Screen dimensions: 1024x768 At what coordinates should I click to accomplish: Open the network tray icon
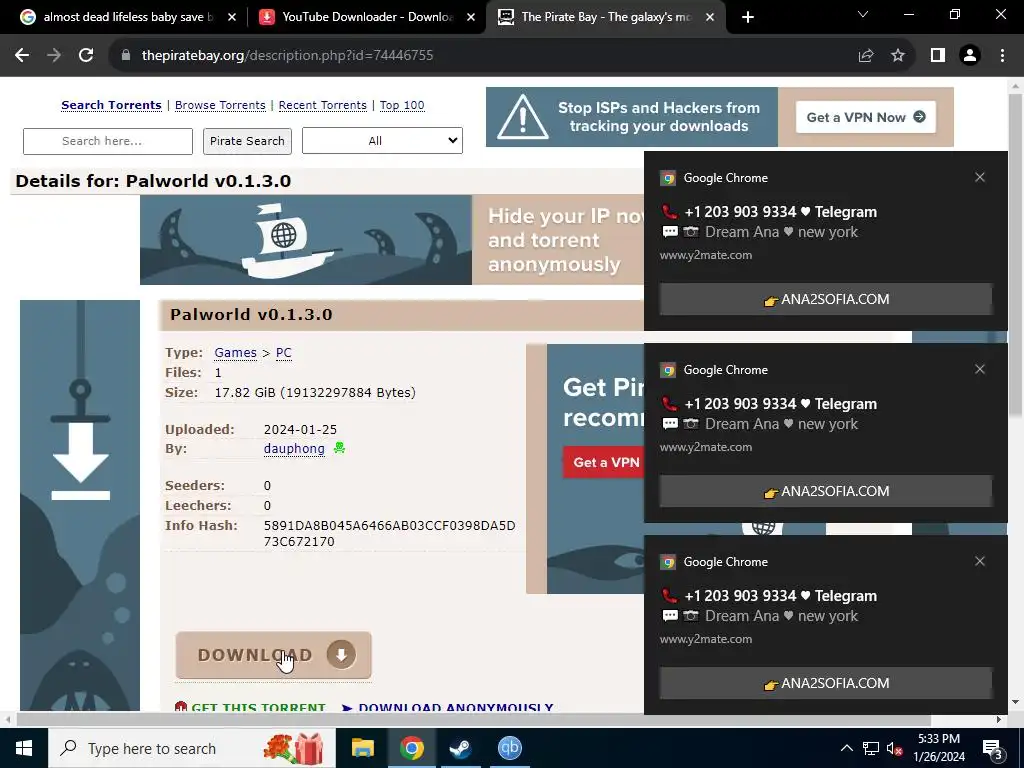click(871, 748)
